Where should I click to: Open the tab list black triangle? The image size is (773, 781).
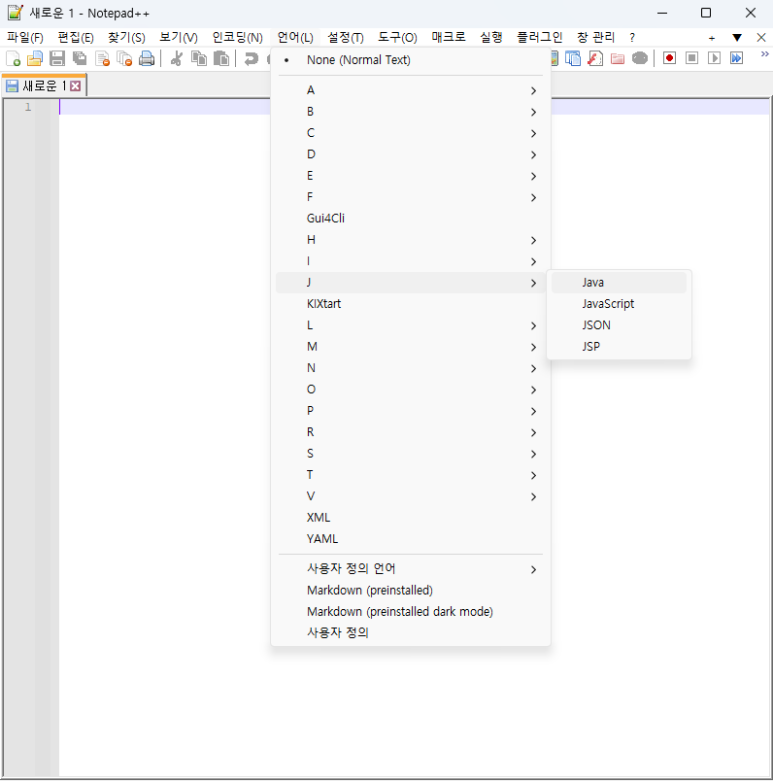click(x=737, y=37)
